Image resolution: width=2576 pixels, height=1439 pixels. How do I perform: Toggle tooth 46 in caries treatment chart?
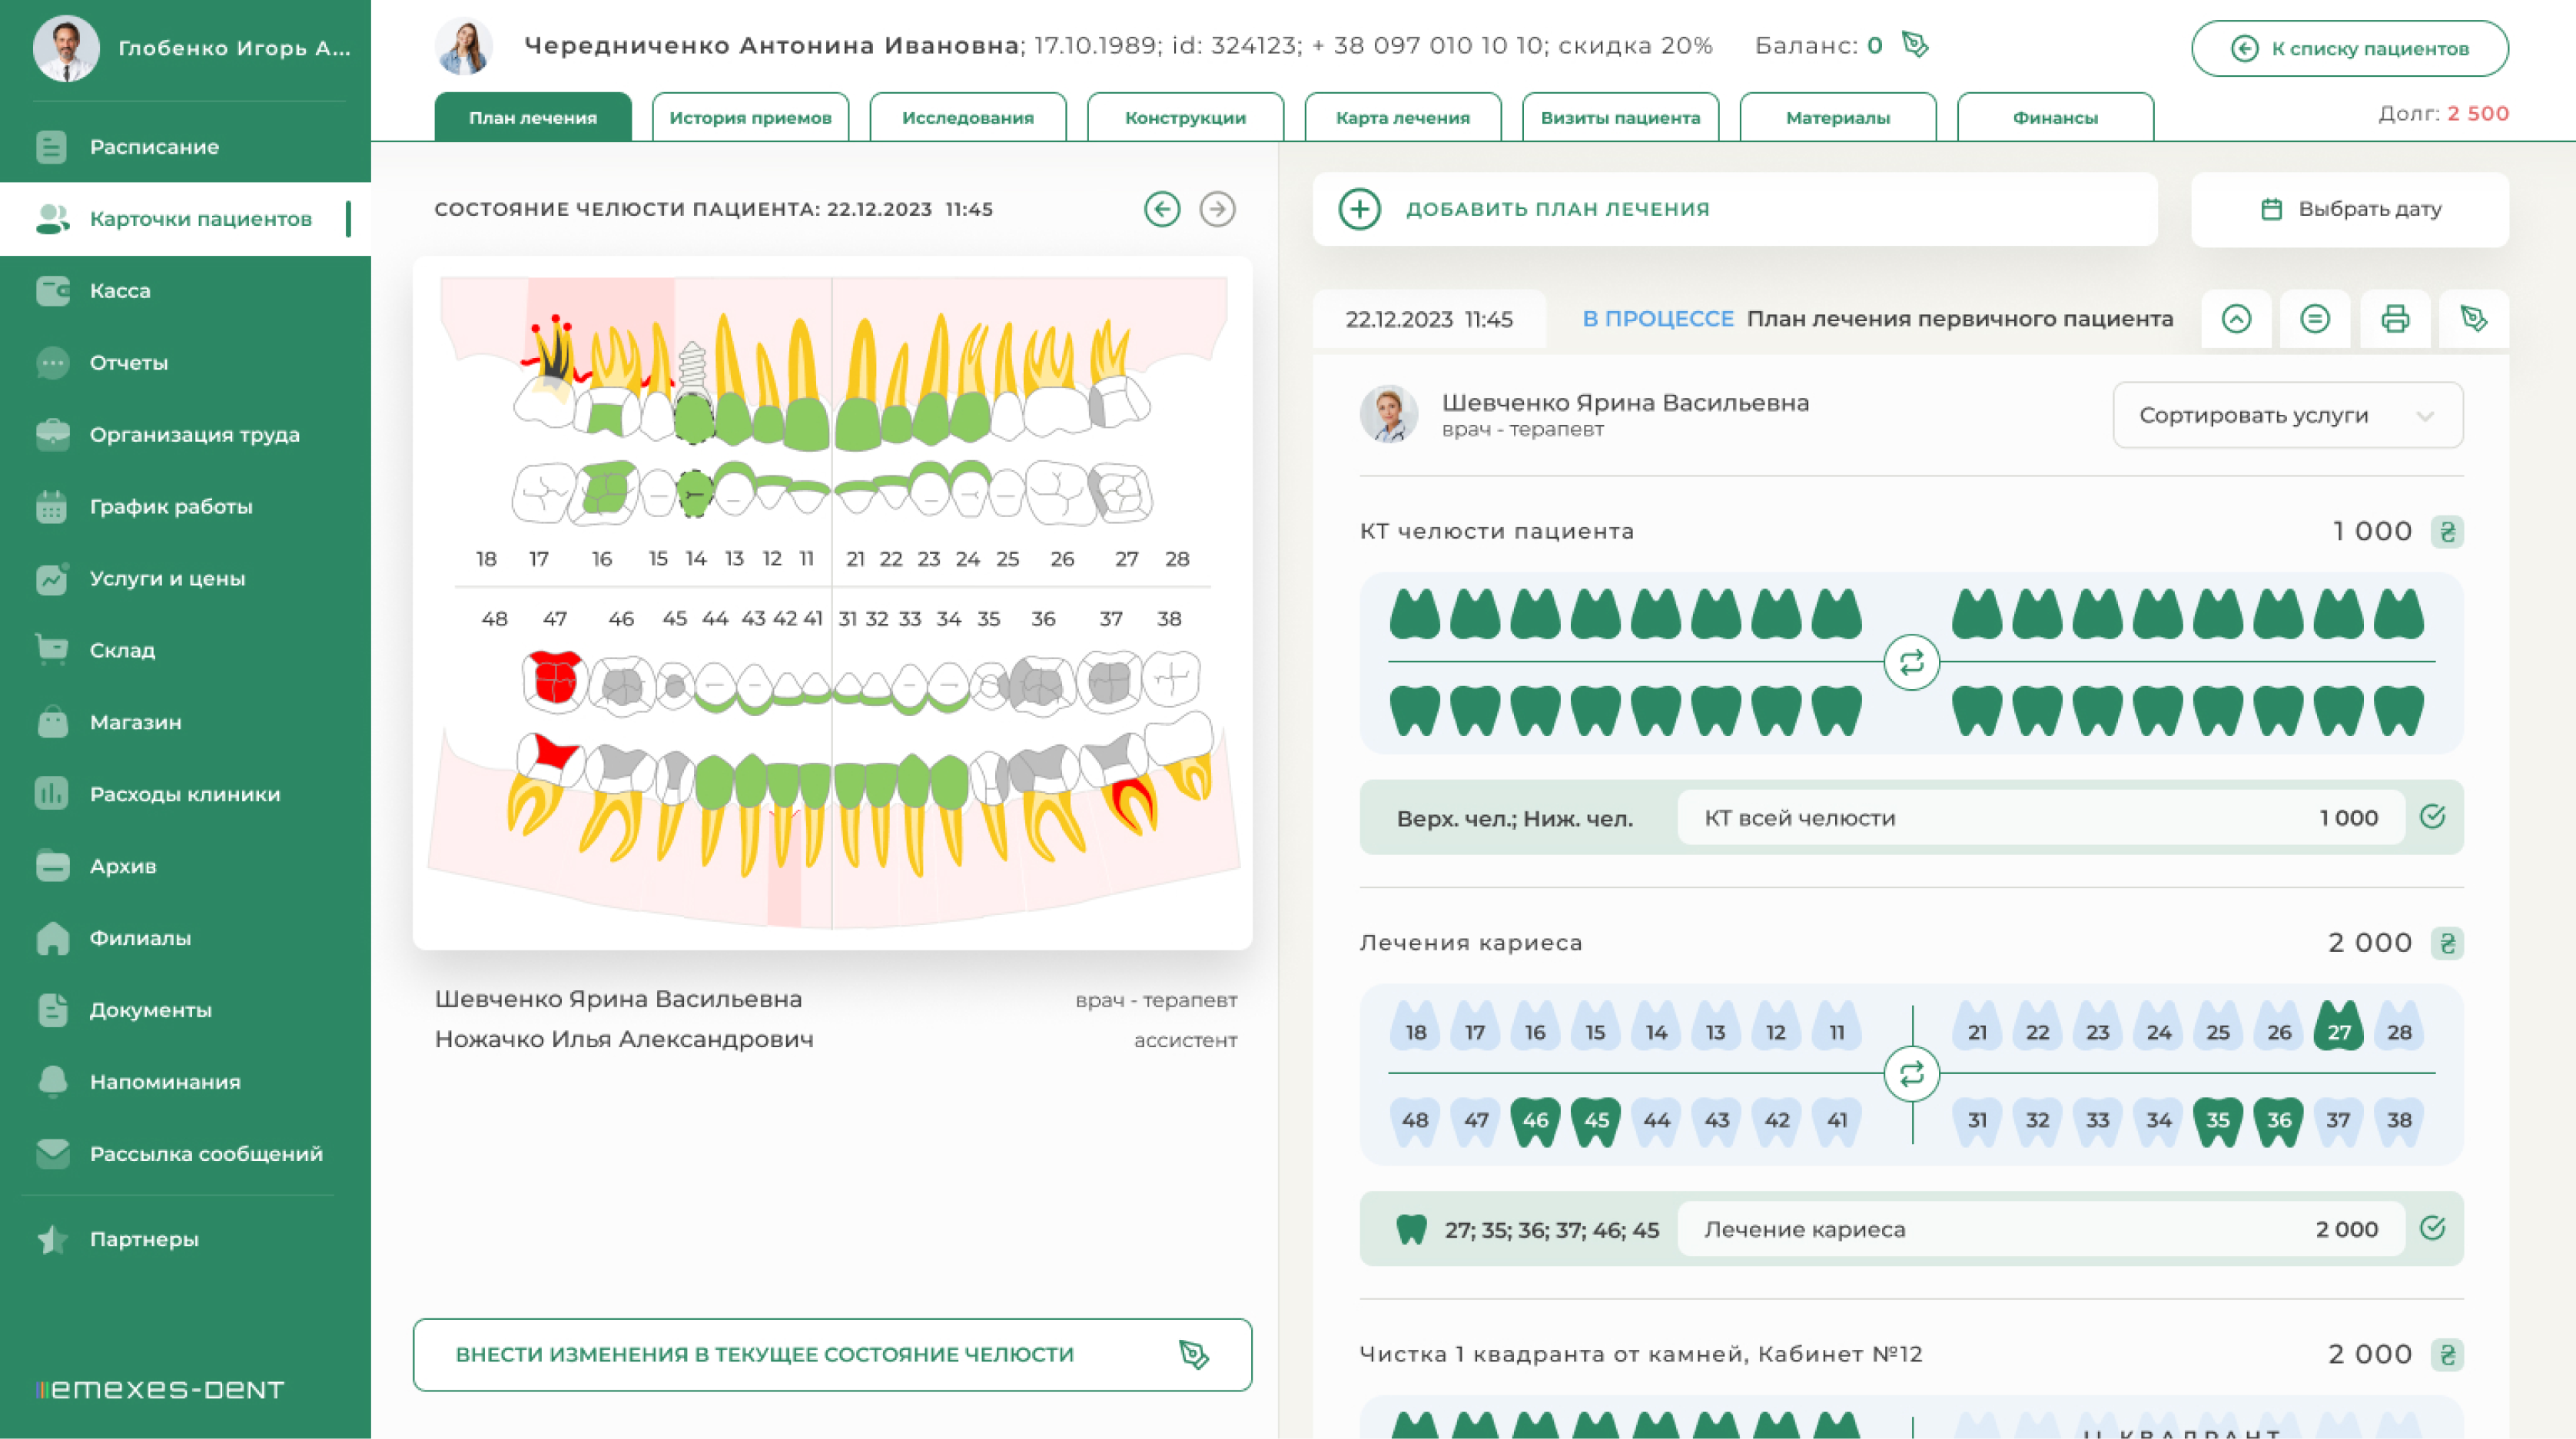(x=1535, y=1120)
